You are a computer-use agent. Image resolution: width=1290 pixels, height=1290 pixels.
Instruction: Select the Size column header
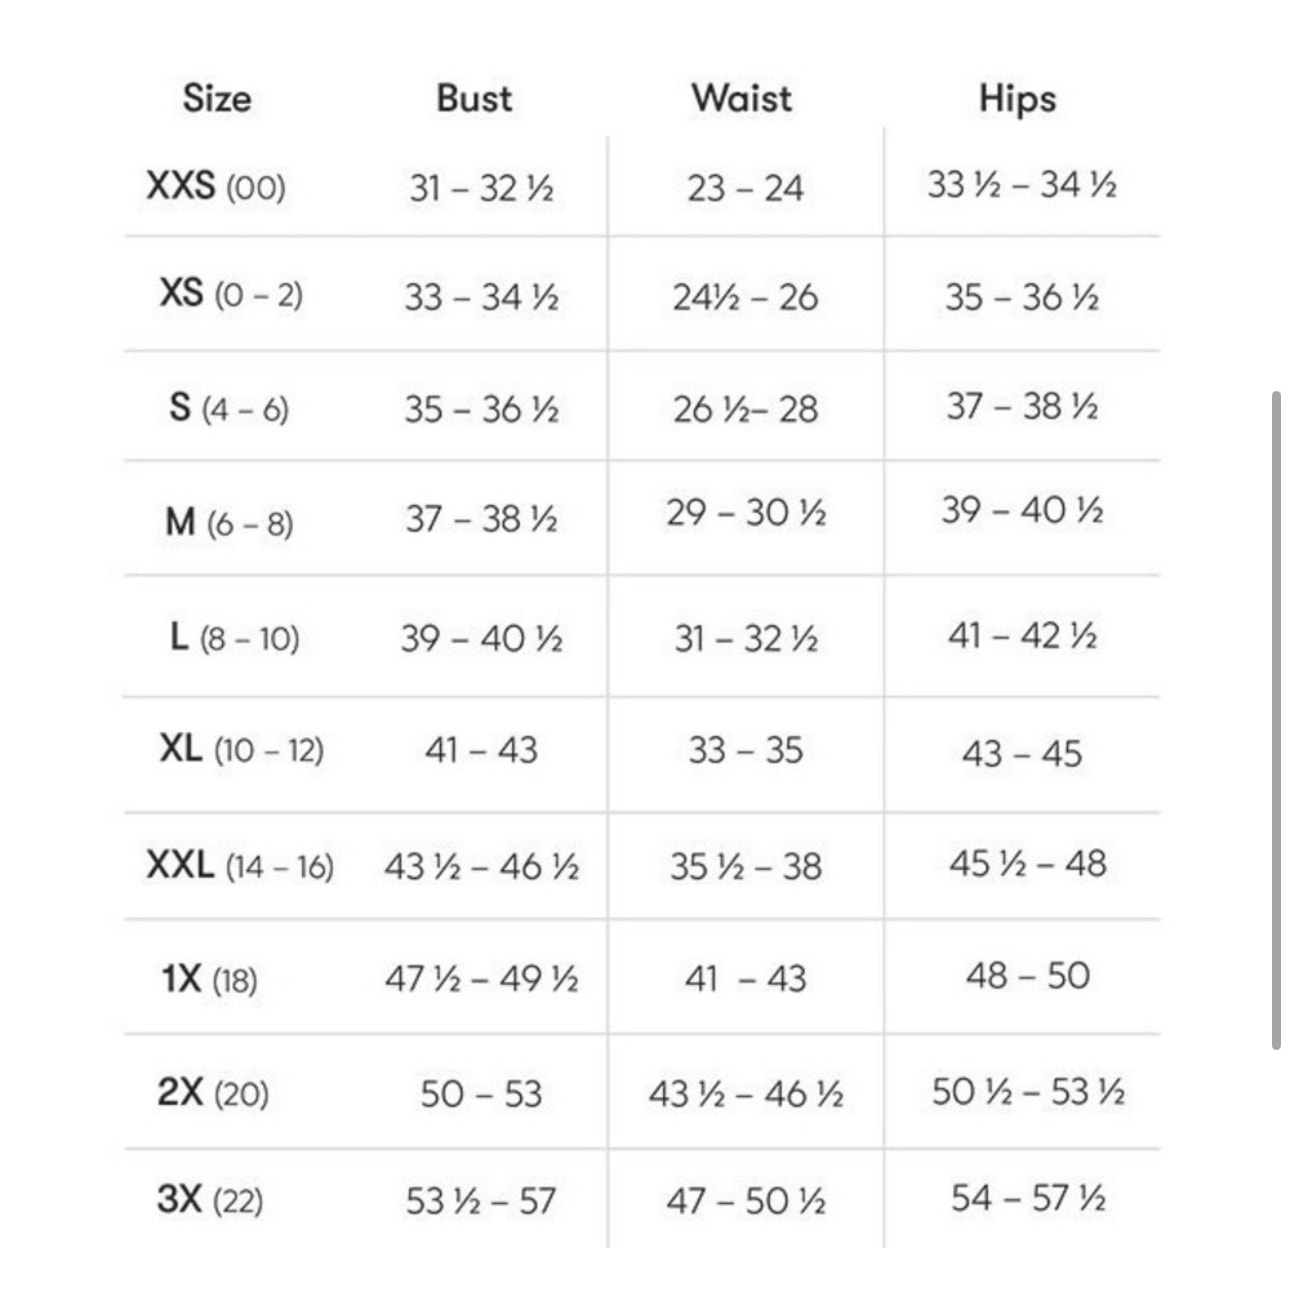tap(217, 98)
